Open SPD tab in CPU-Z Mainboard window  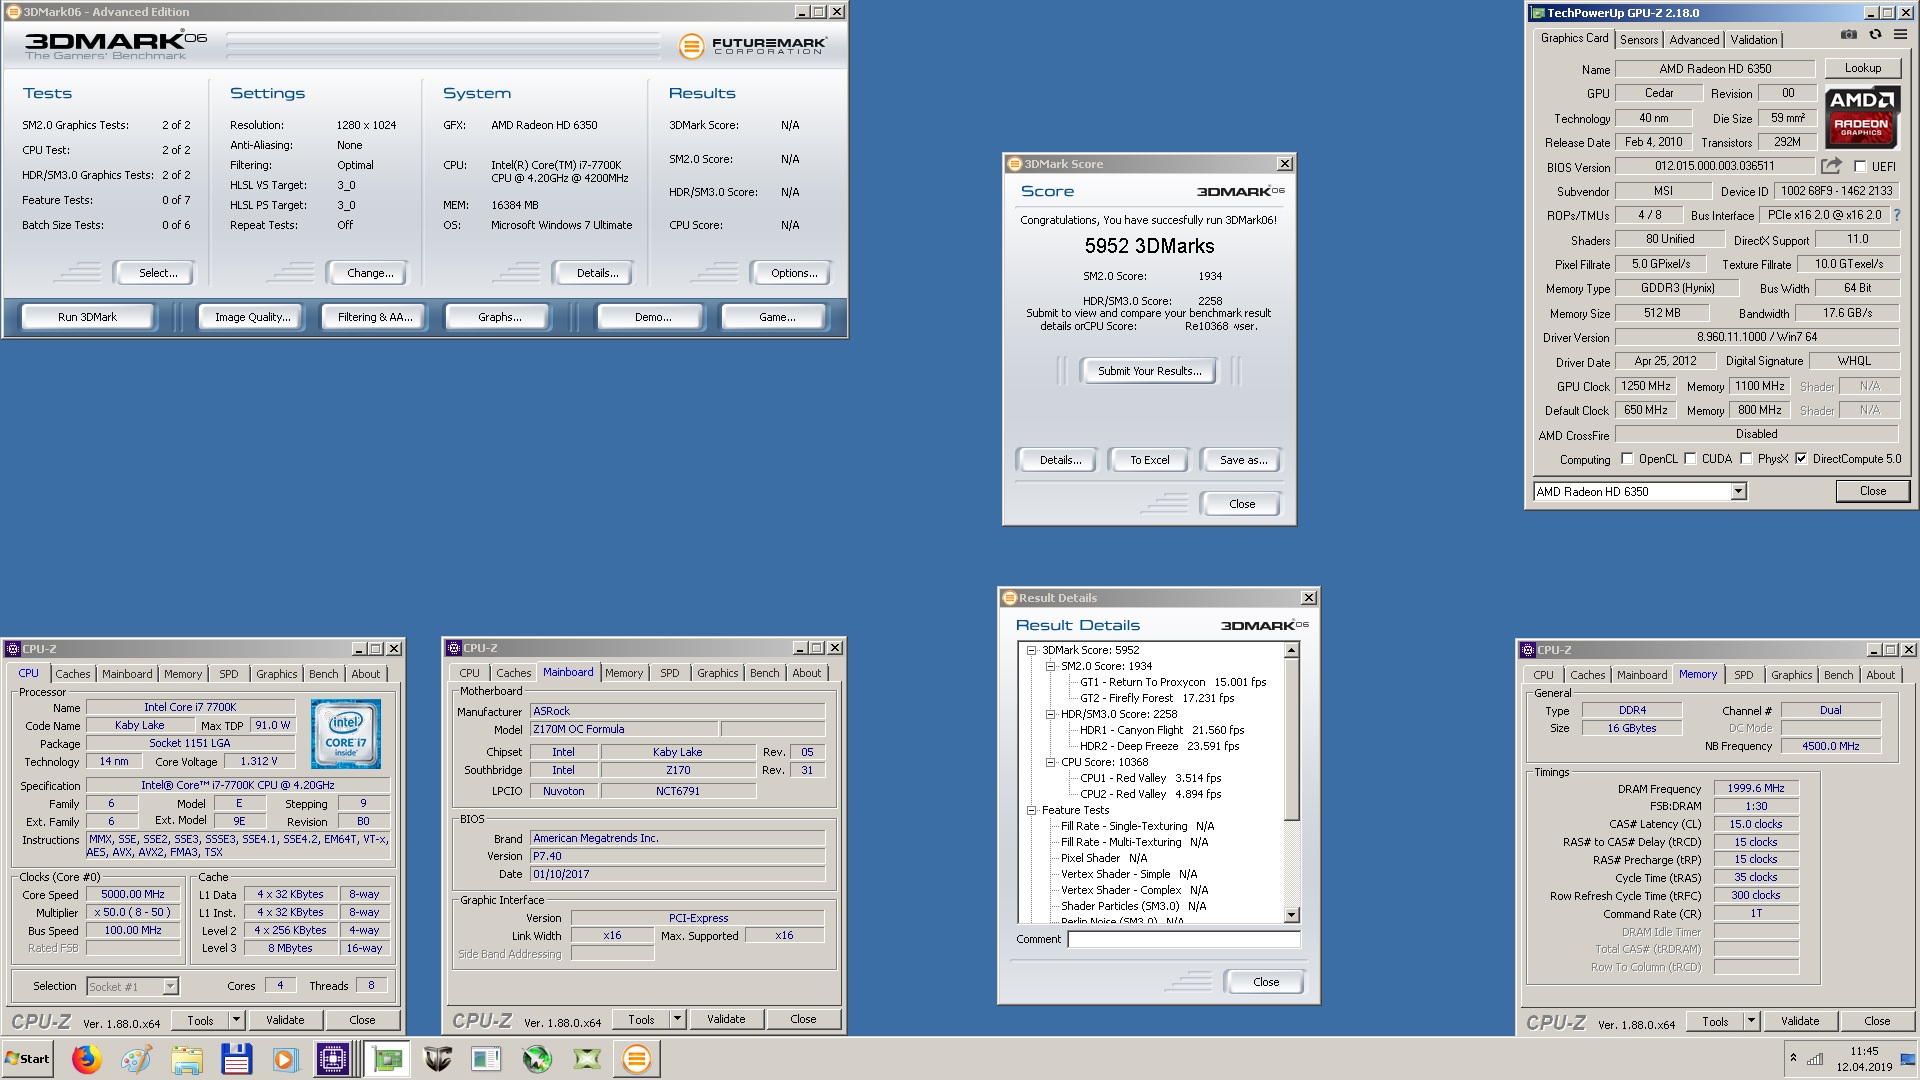pyautogui.click(x=670, y=673)
